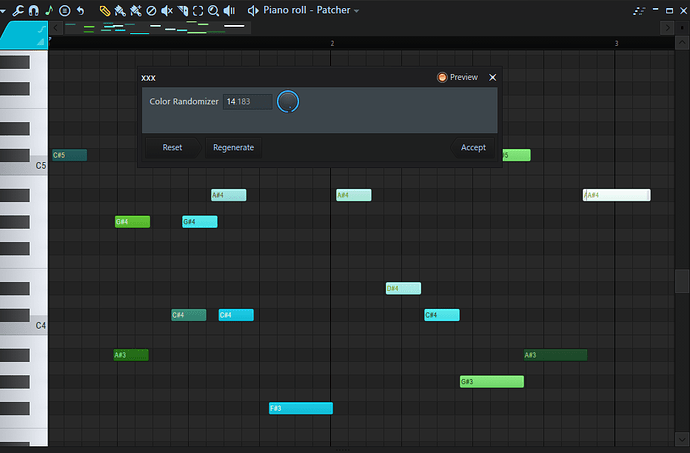Viewport: 690px width, 453px height.
Task: Select the Mute tool speaker icon
Action: (x=167, y=10)
